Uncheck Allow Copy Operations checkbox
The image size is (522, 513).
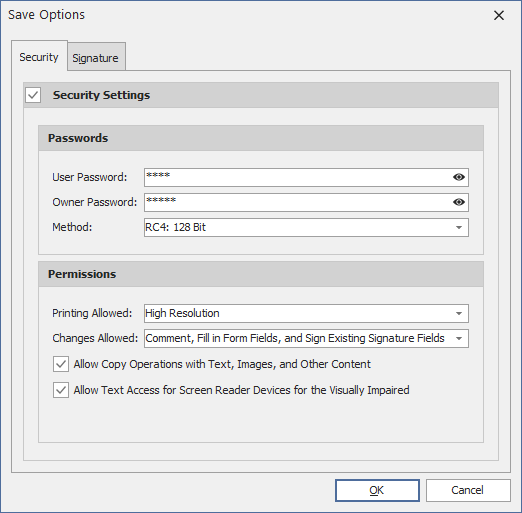click(x=61, y=364)
